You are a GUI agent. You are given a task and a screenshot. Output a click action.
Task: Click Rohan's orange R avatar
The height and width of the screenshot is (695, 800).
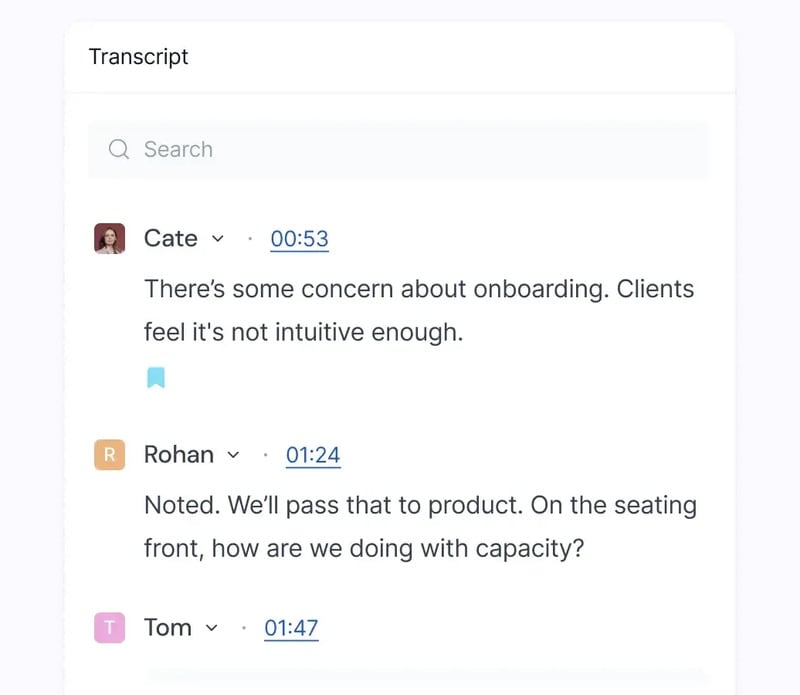(109, 455)
